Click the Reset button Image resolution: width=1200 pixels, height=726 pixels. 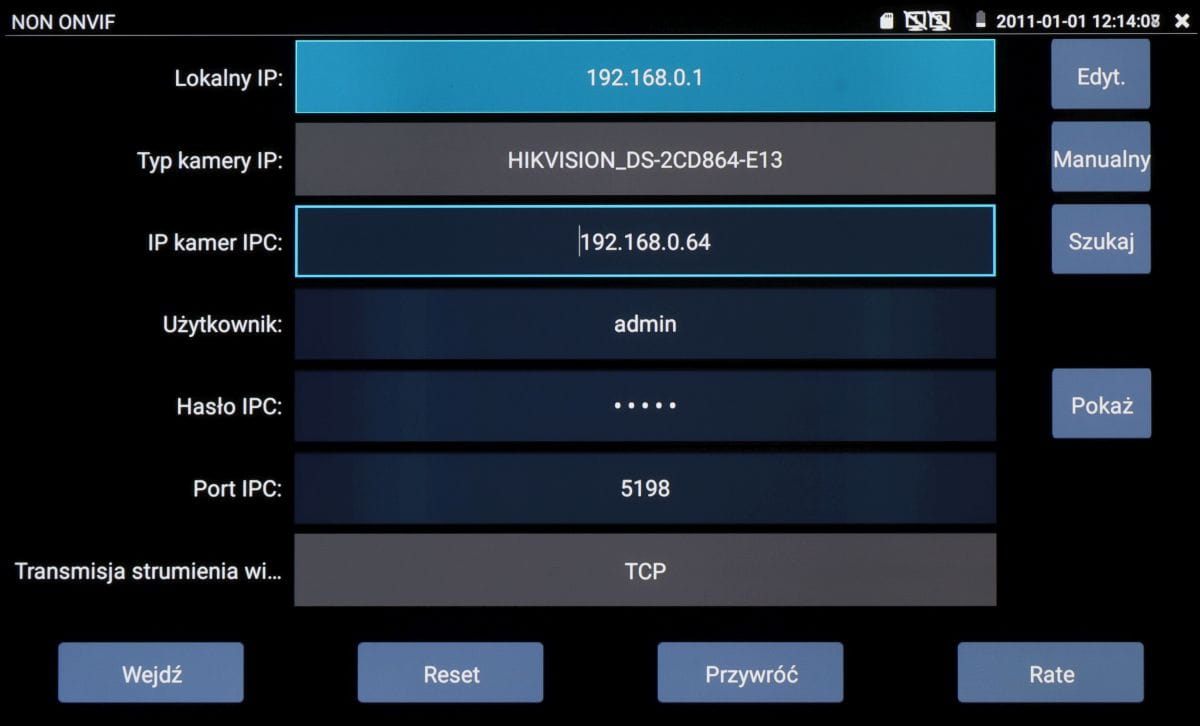pos(451,673)
